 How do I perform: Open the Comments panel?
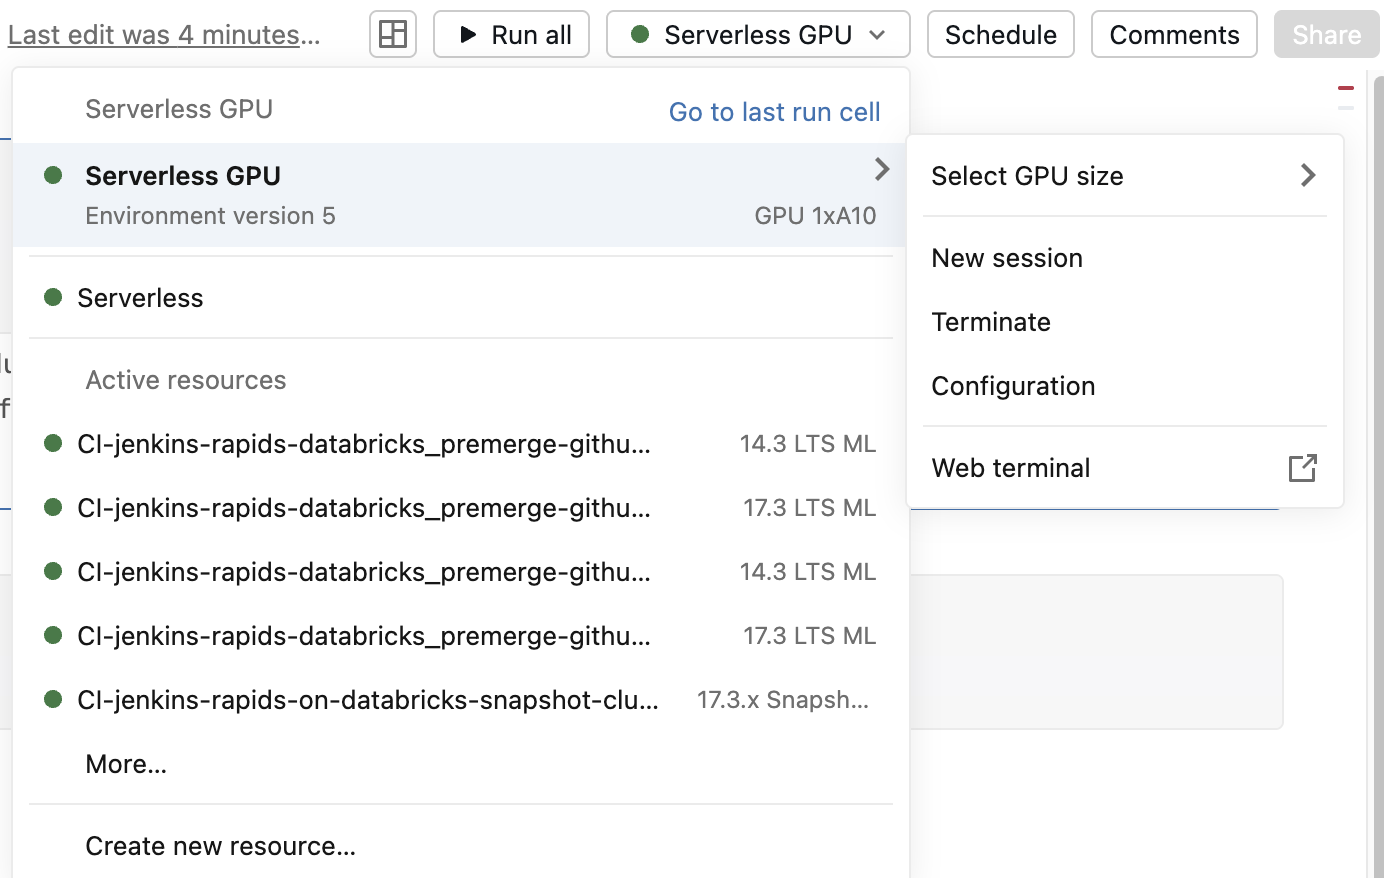(x=1174, y=34)
